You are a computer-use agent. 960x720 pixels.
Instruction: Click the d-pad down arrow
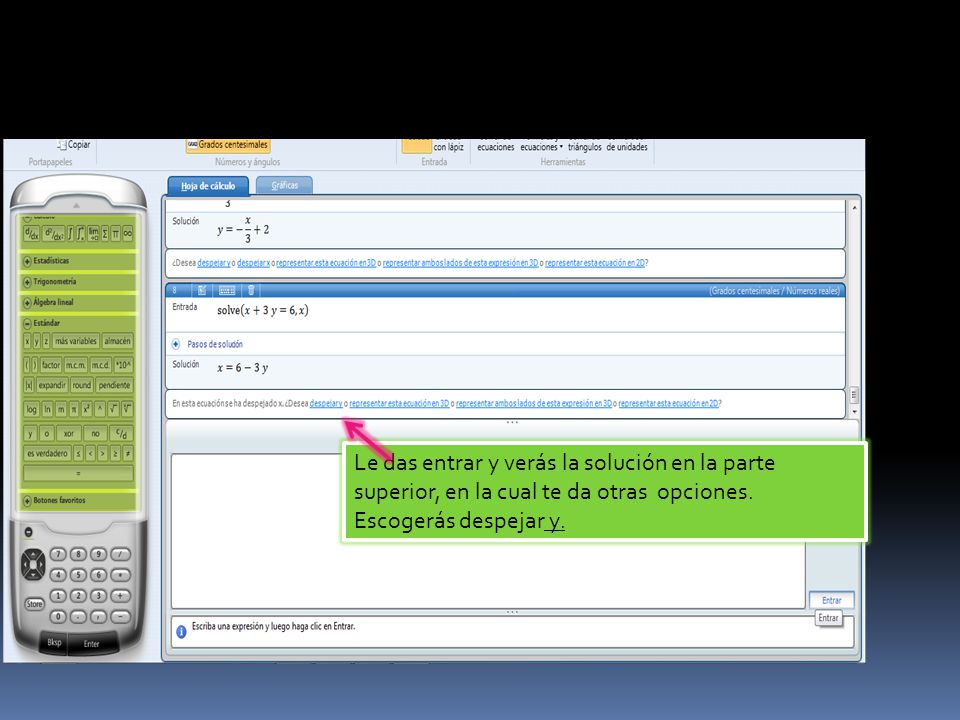pyautogui.click(x=33, y=575)
